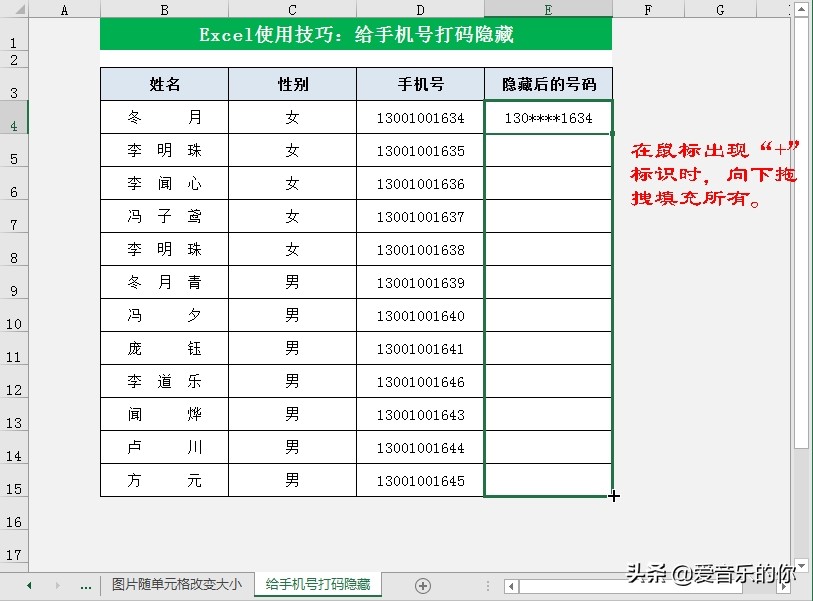
Task: Select column header B
Action: point(164,9)
